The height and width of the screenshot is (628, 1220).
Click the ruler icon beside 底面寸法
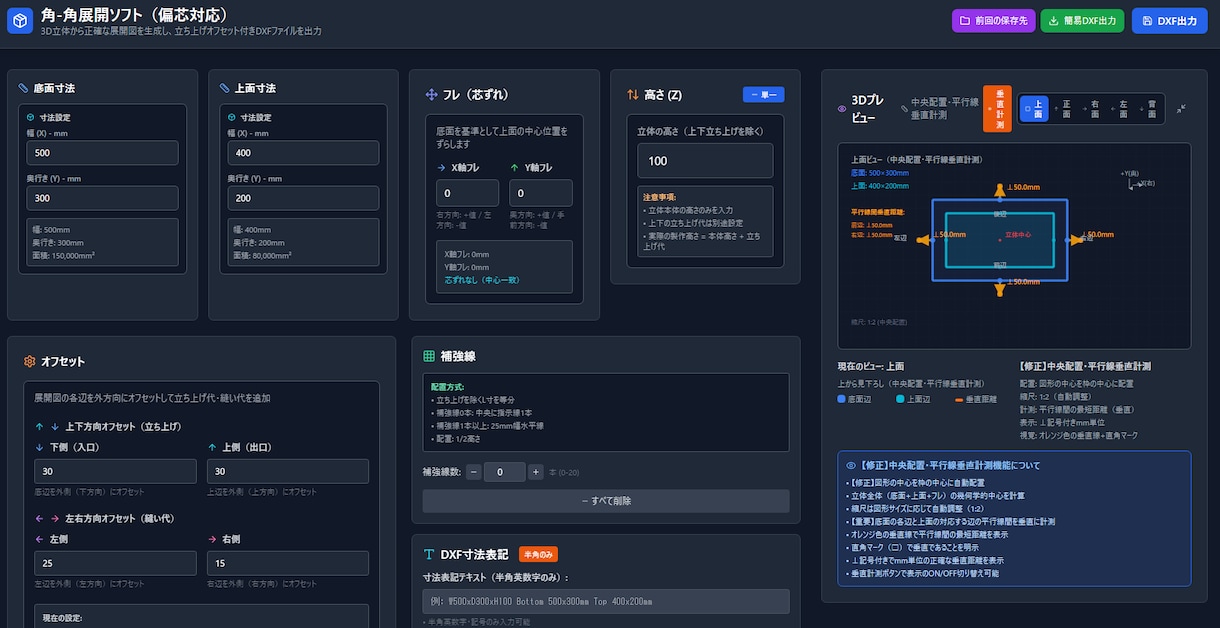(x=24, y=88)
